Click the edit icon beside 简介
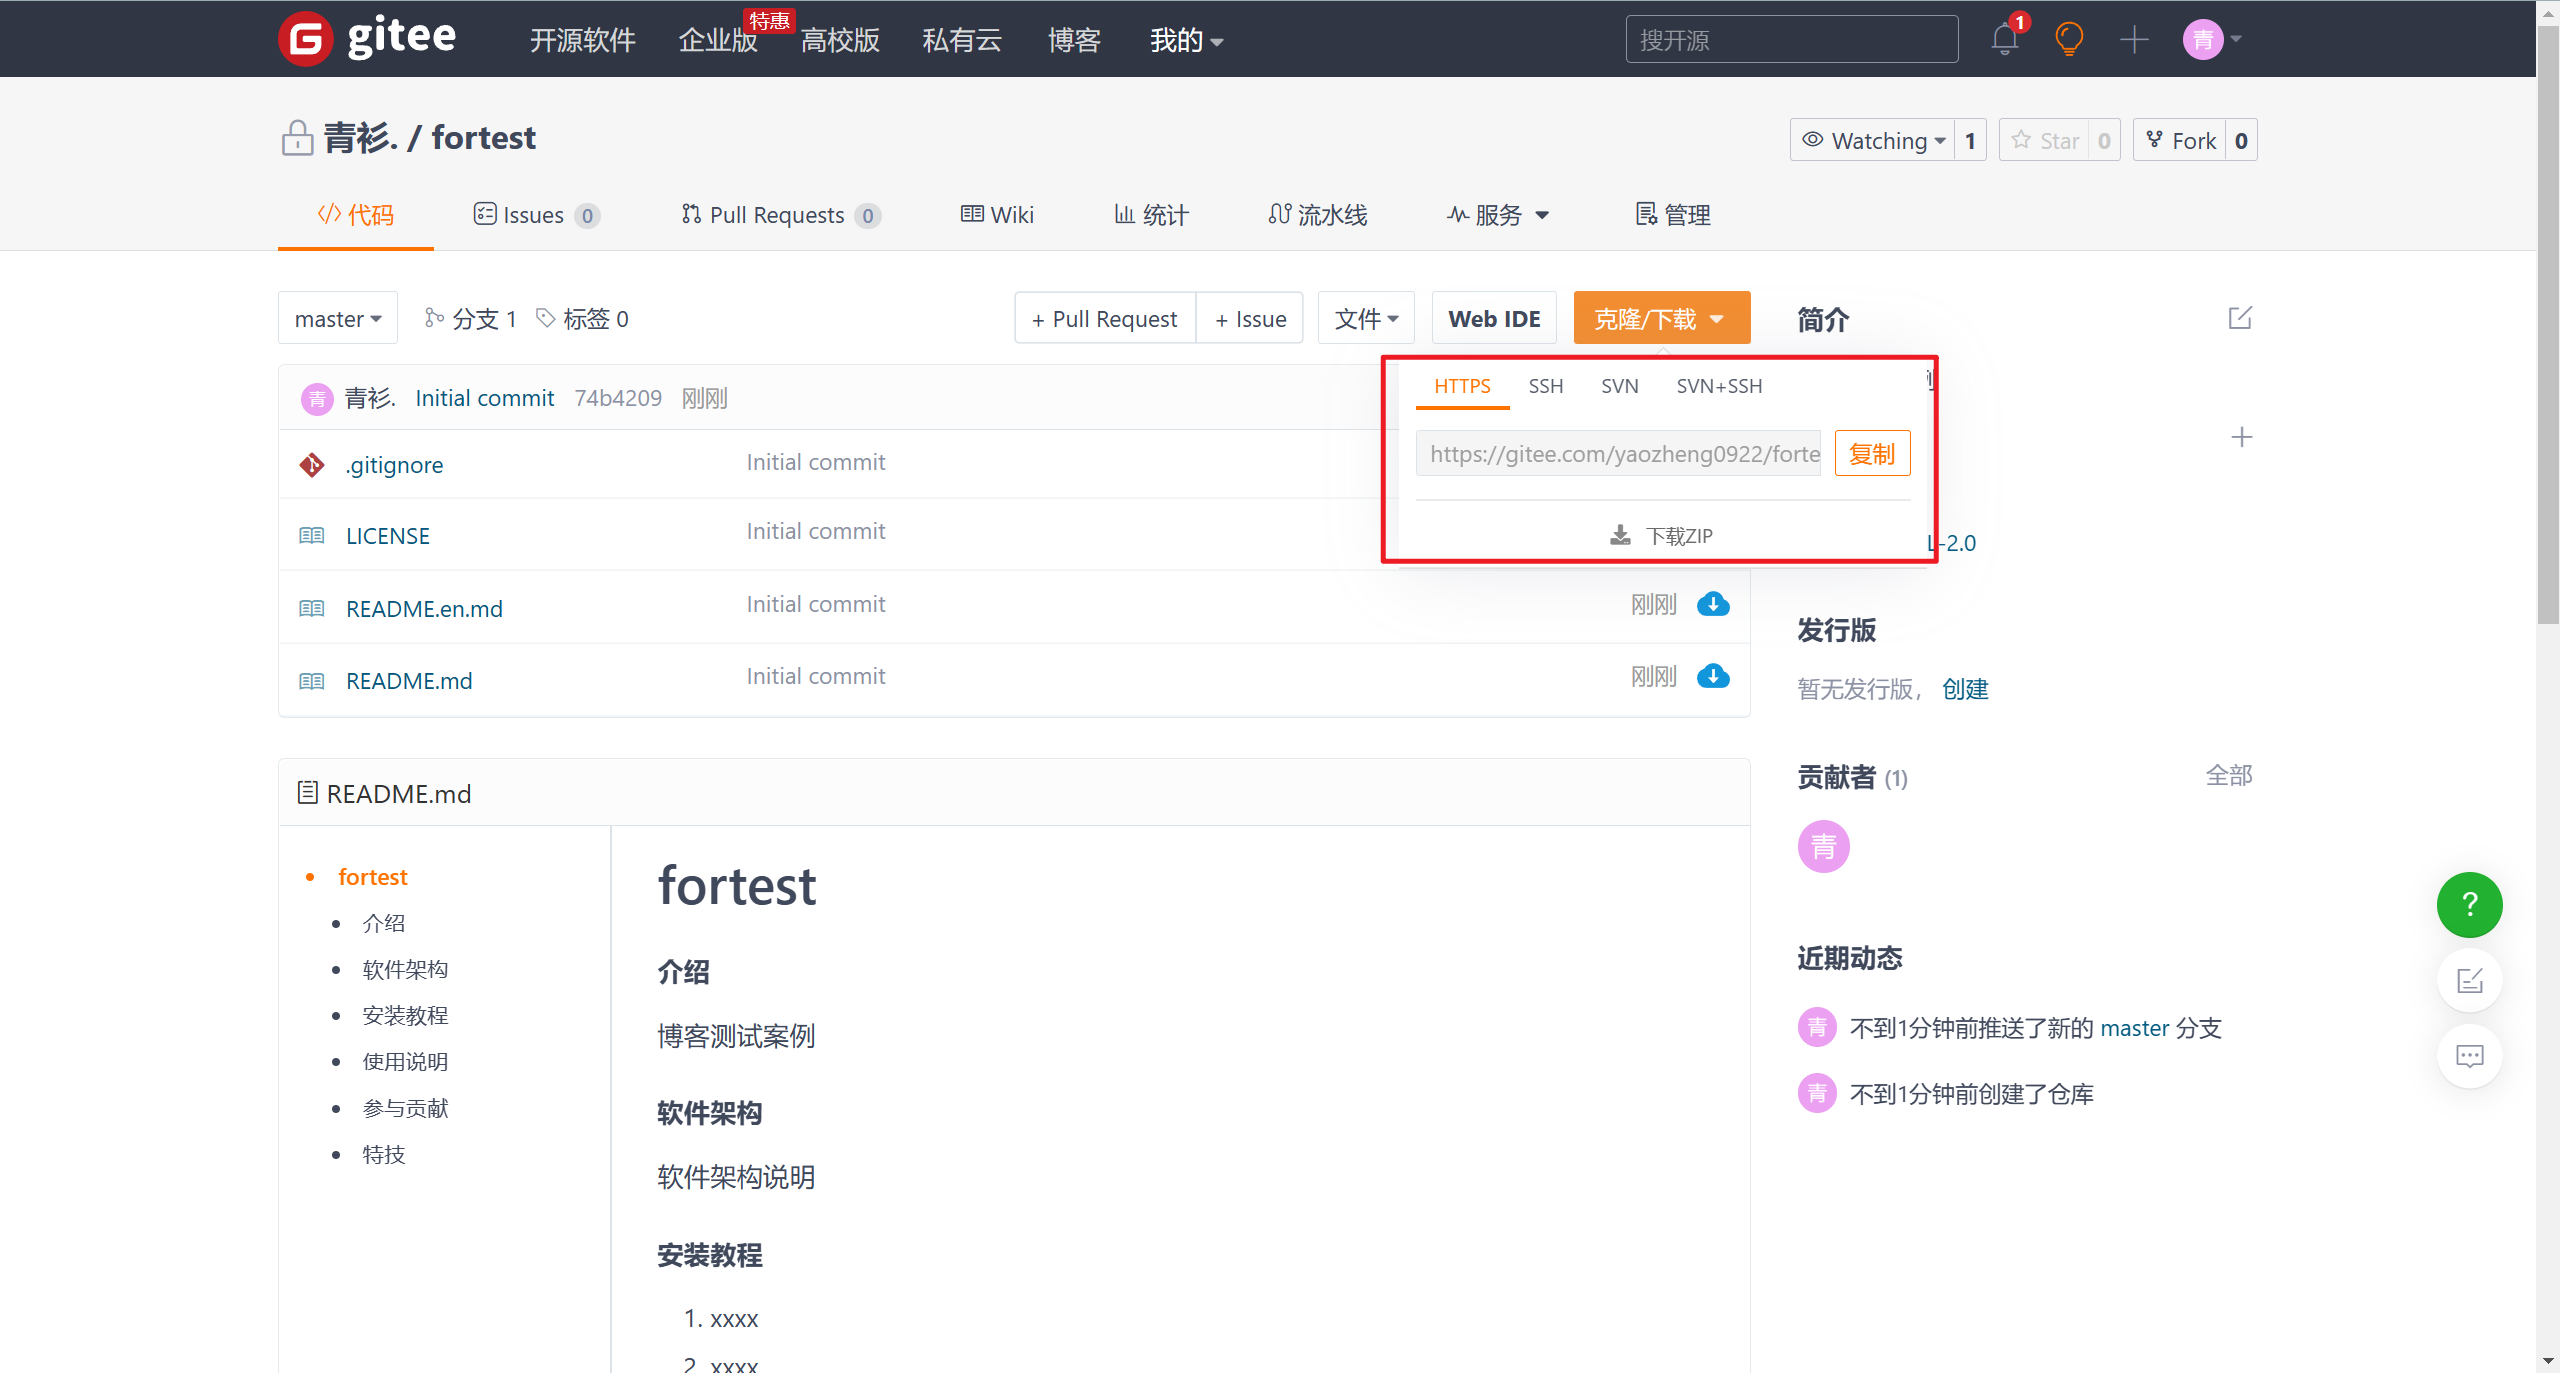The width and height of the screenshot is (2560, 1373). pos(2240,318)
